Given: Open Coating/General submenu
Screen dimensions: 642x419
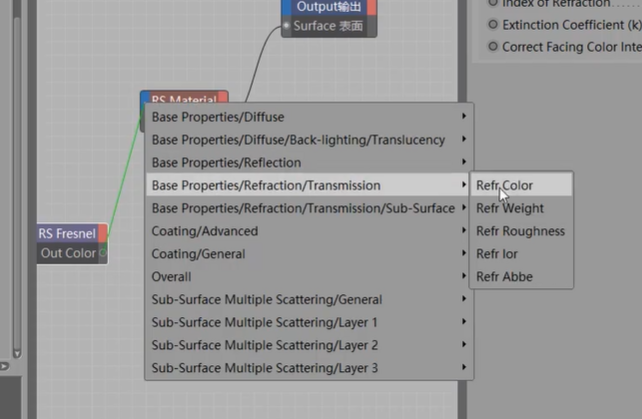Looking at the screenshot, I should (309, 254).
